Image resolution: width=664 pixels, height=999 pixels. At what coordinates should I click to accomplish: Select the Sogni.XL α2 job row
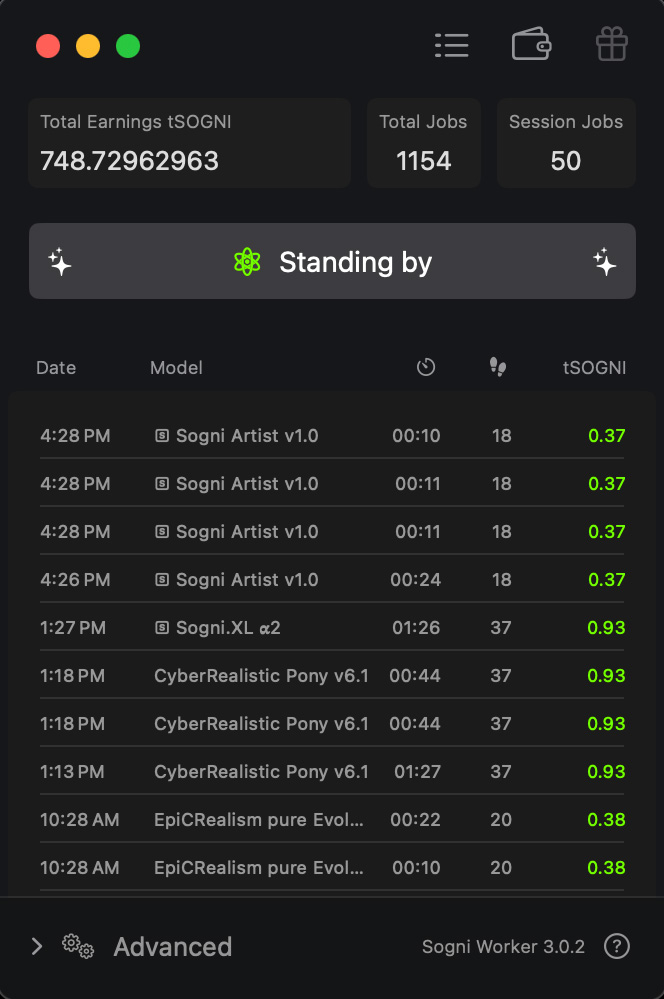tap(332, 627)
